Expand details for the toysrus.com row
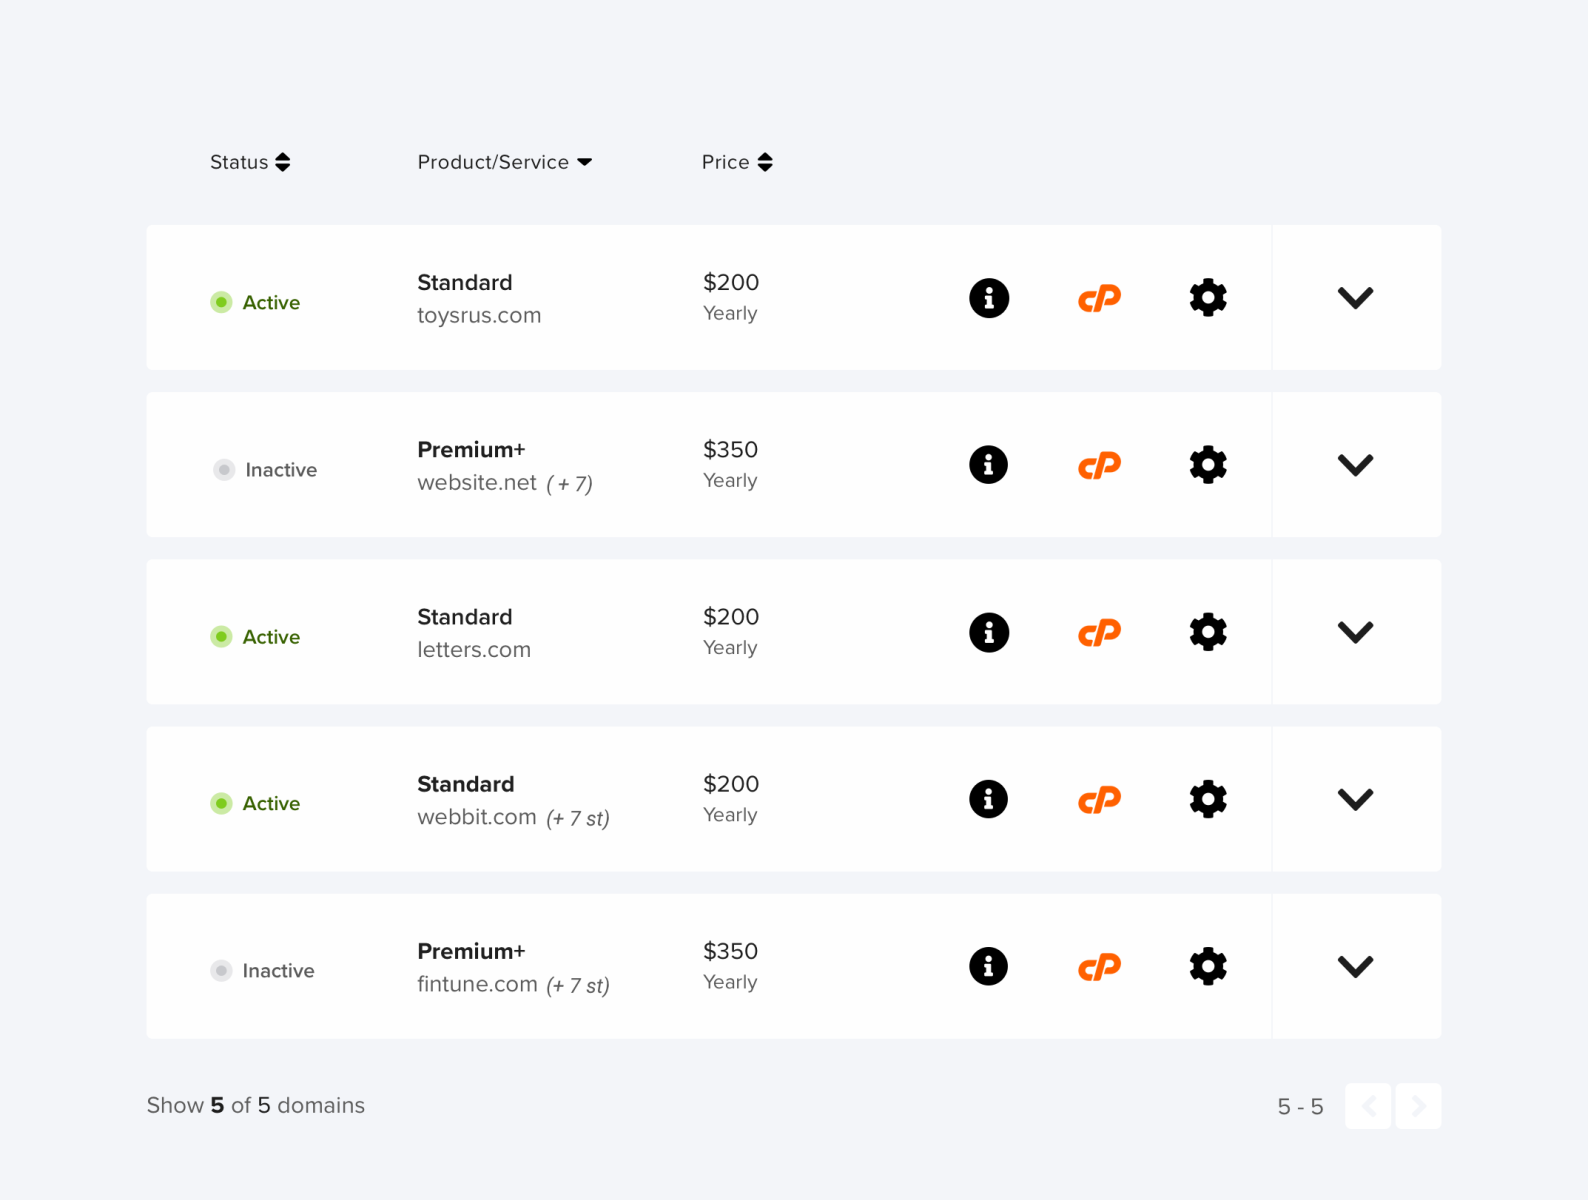 [1356, 297]
